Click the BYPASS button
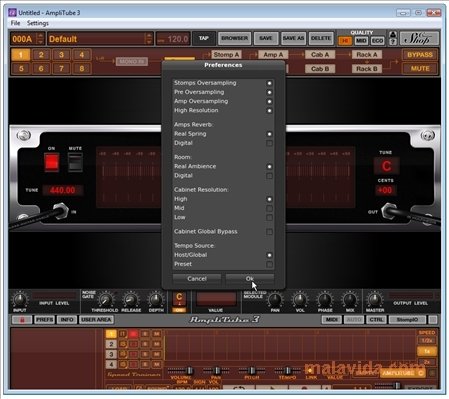The image size is (449, 399). 420,55
